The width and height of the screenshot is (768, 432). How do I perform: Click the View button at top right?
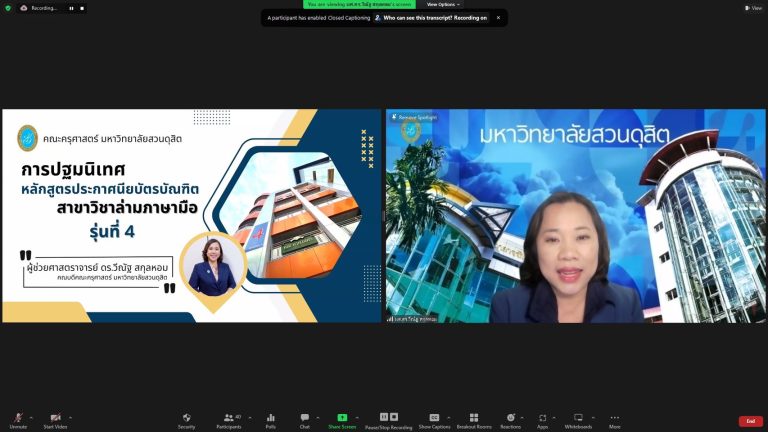point(753,8)
